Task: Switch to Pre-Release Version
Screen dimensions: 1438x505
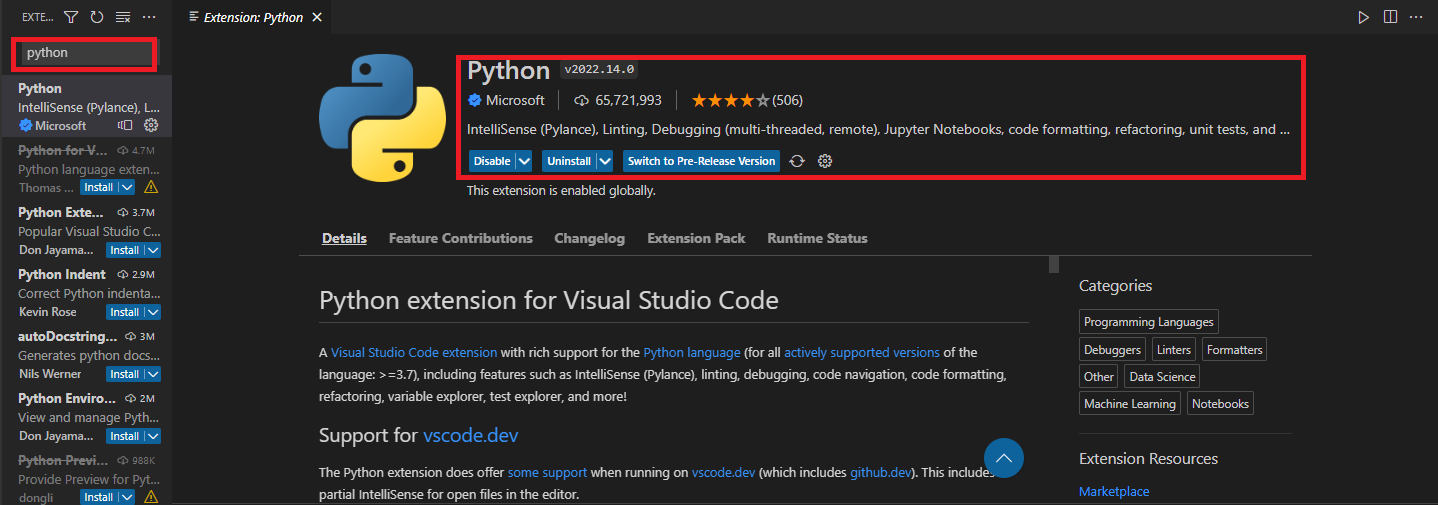Action: click(701, 161)
